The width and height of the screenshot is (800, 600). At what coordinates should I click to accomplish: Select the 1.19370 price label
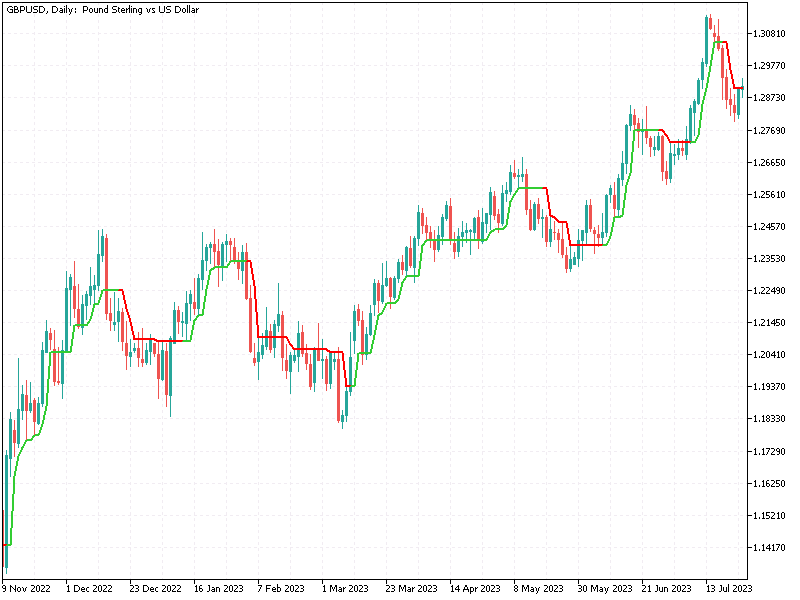pos(769,387)
